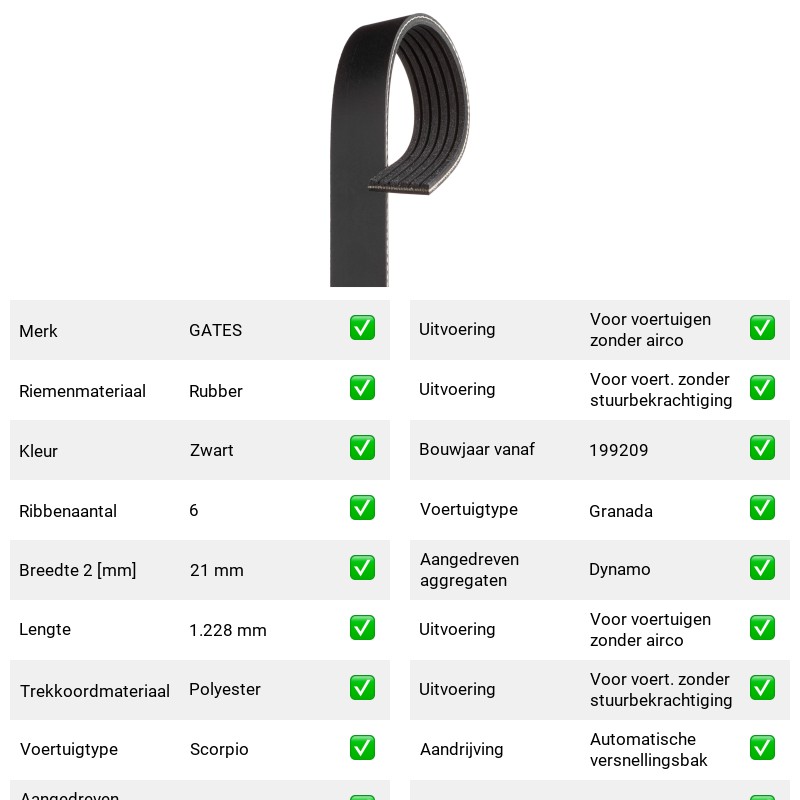The width and height of the screenshot is (800, 800).
Task: Select the GATES brand value
Action: coord(215,330)
